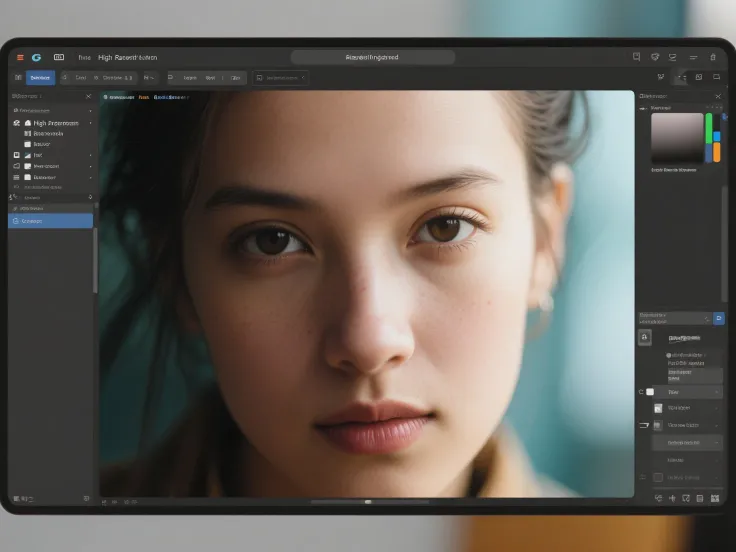Click the trash icon in the title bar
Viewport: 736px width, 552px height.
[713, 57]
